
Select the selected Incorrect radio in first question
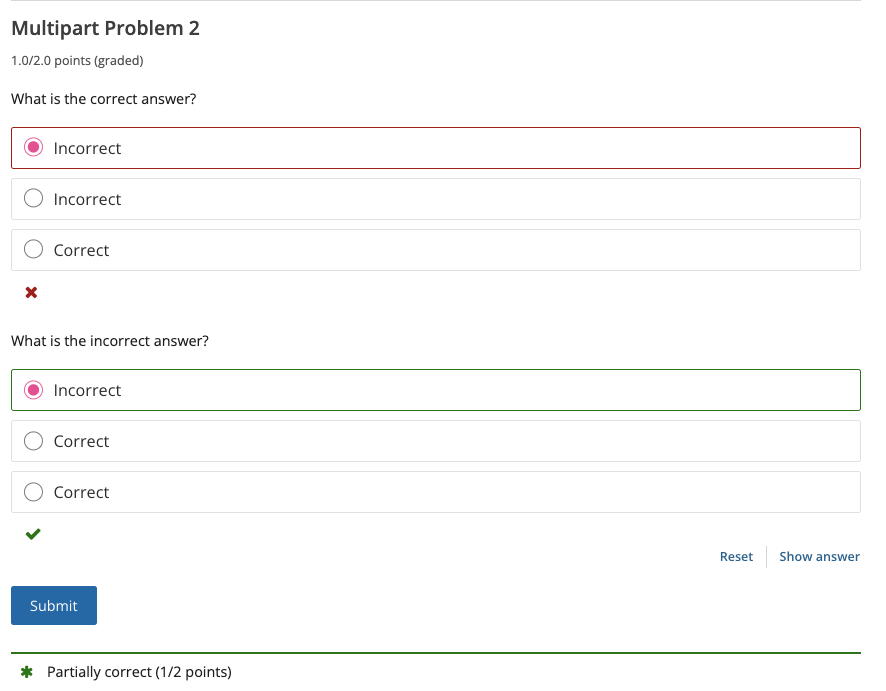33,148
